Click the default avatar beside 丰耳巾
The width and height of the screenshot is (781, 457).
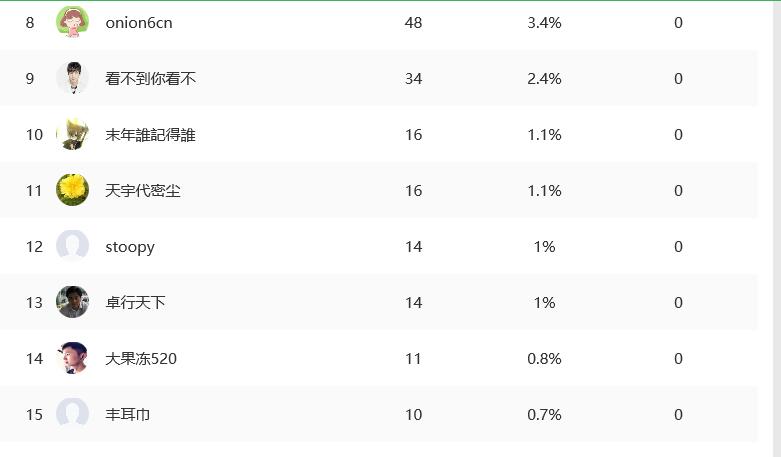click(72, 414)
